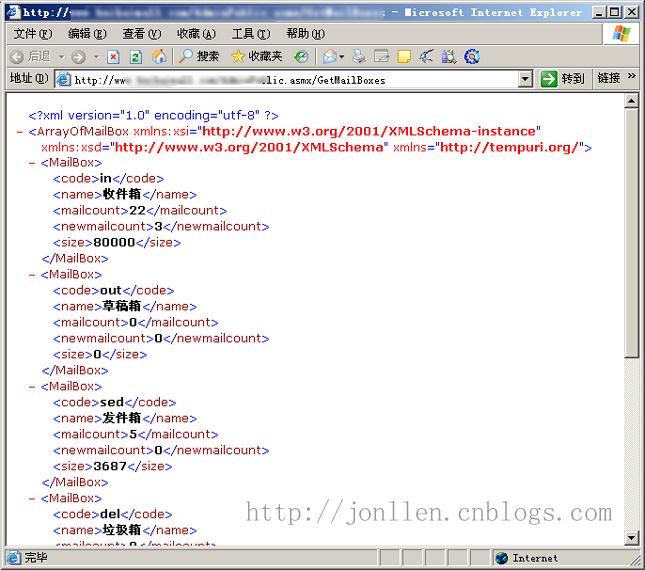Open the Search (搜索) pane

coord(198,56)
